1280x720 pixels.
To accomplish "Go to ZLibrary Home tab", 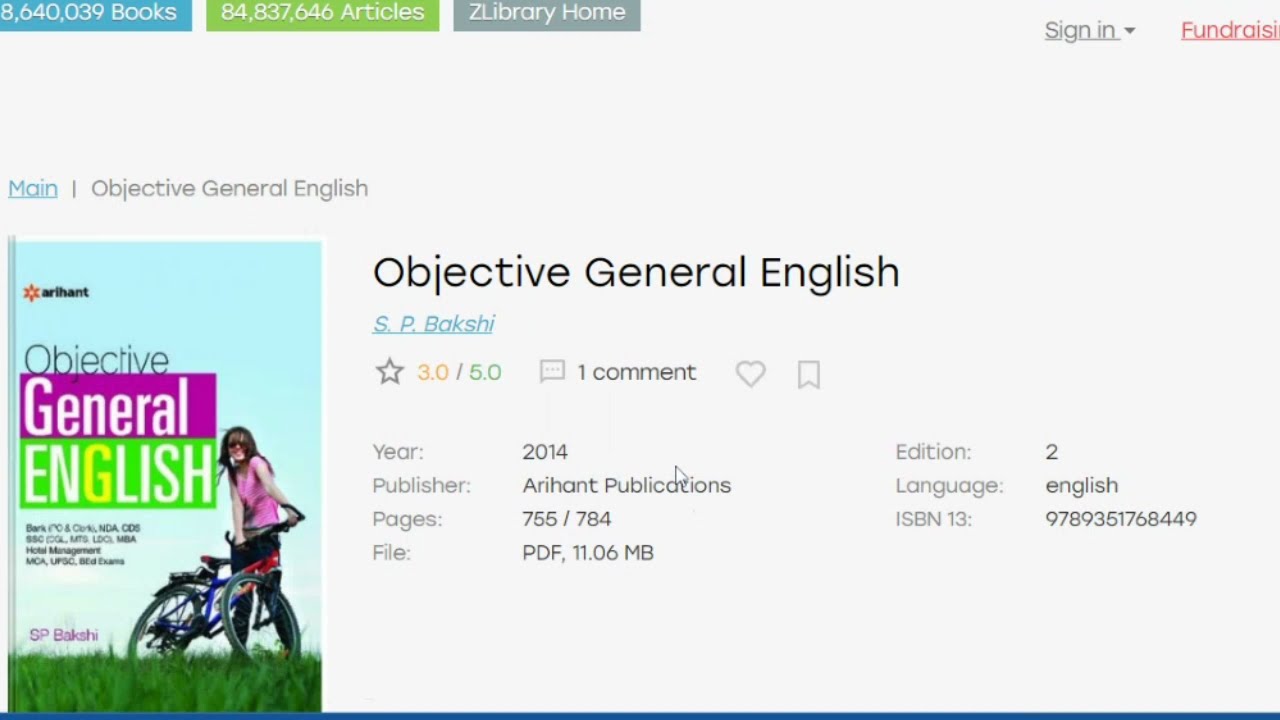I will [546, 13].
